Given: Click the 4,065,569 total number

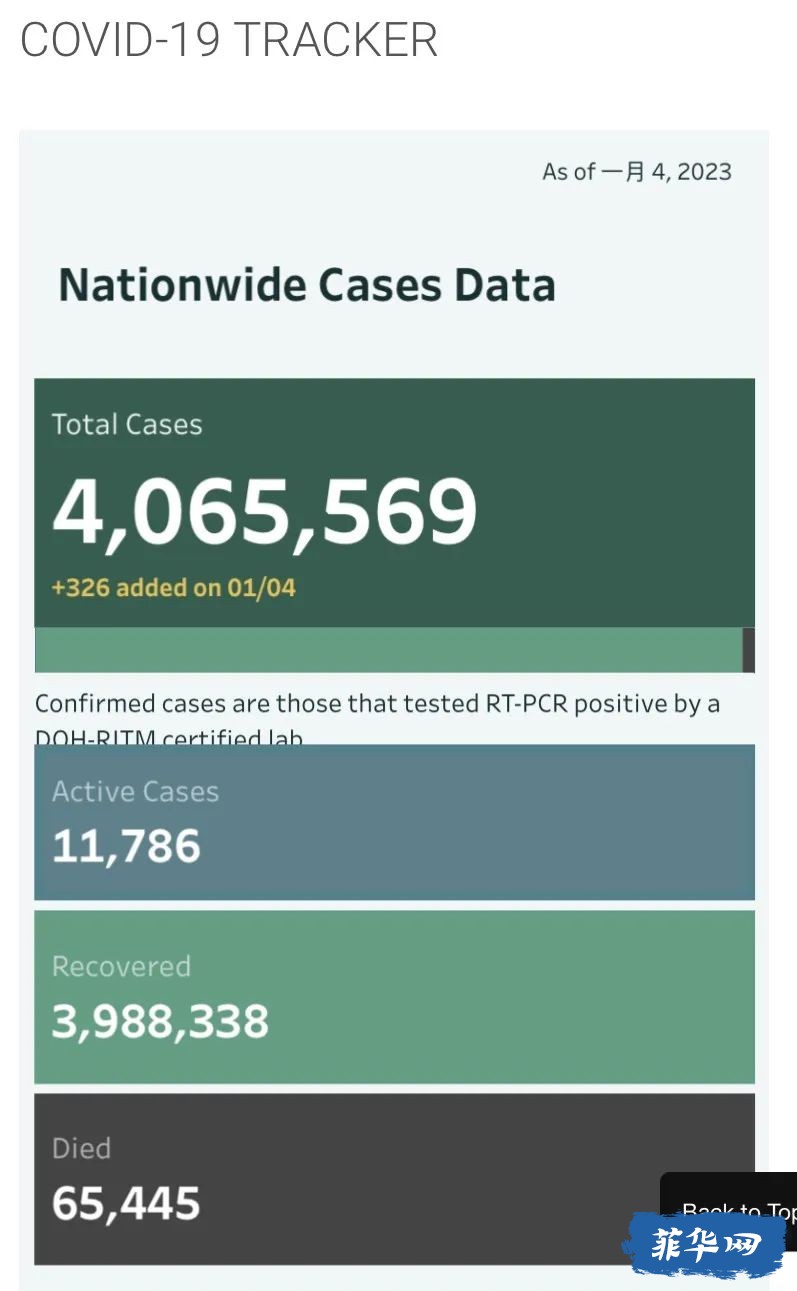Looking at the screenshot, I should [265, 511].
